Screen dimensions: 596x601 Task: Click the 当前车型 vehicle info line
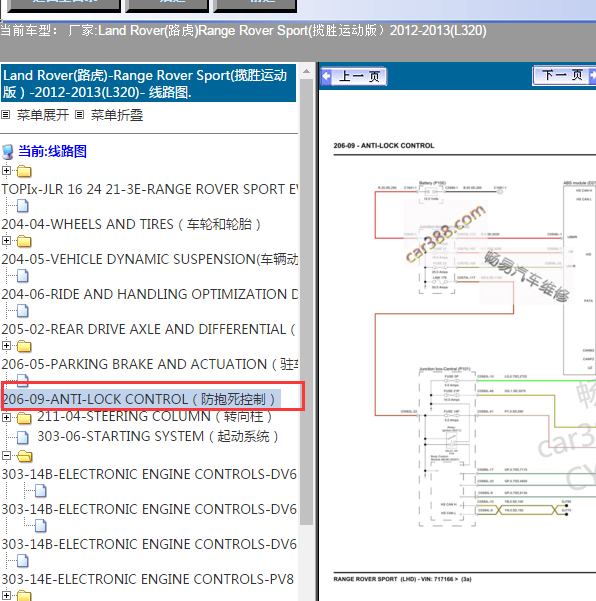point(243,30)
